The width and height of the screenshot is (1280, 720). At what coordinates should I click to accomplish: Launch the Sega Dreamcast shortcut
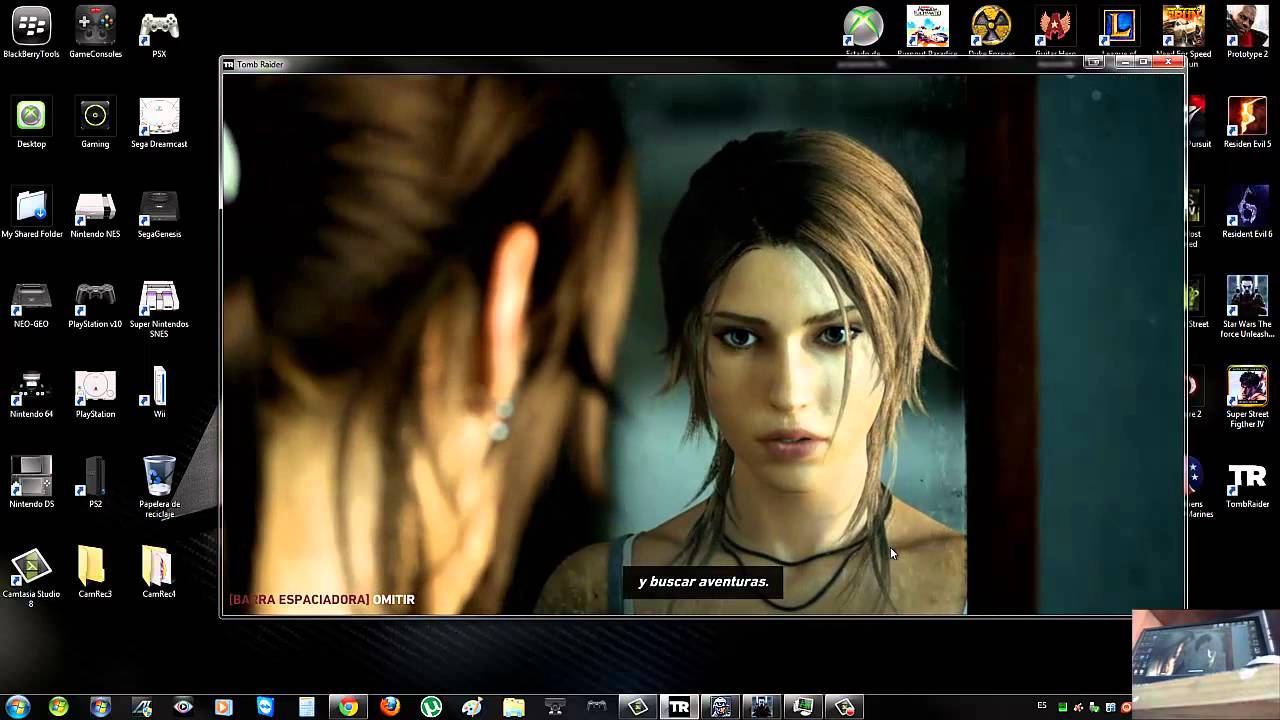tap(159, 124)
